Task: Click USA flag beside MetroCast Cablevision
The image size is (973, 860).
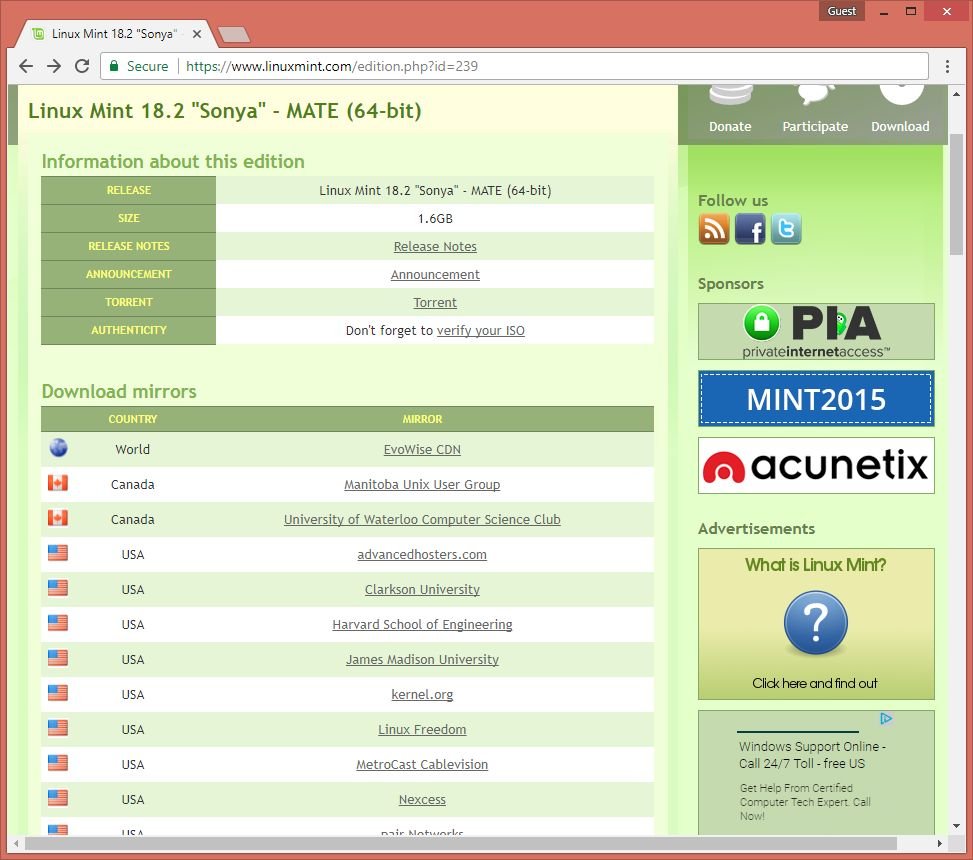Action: pos(58,763)
